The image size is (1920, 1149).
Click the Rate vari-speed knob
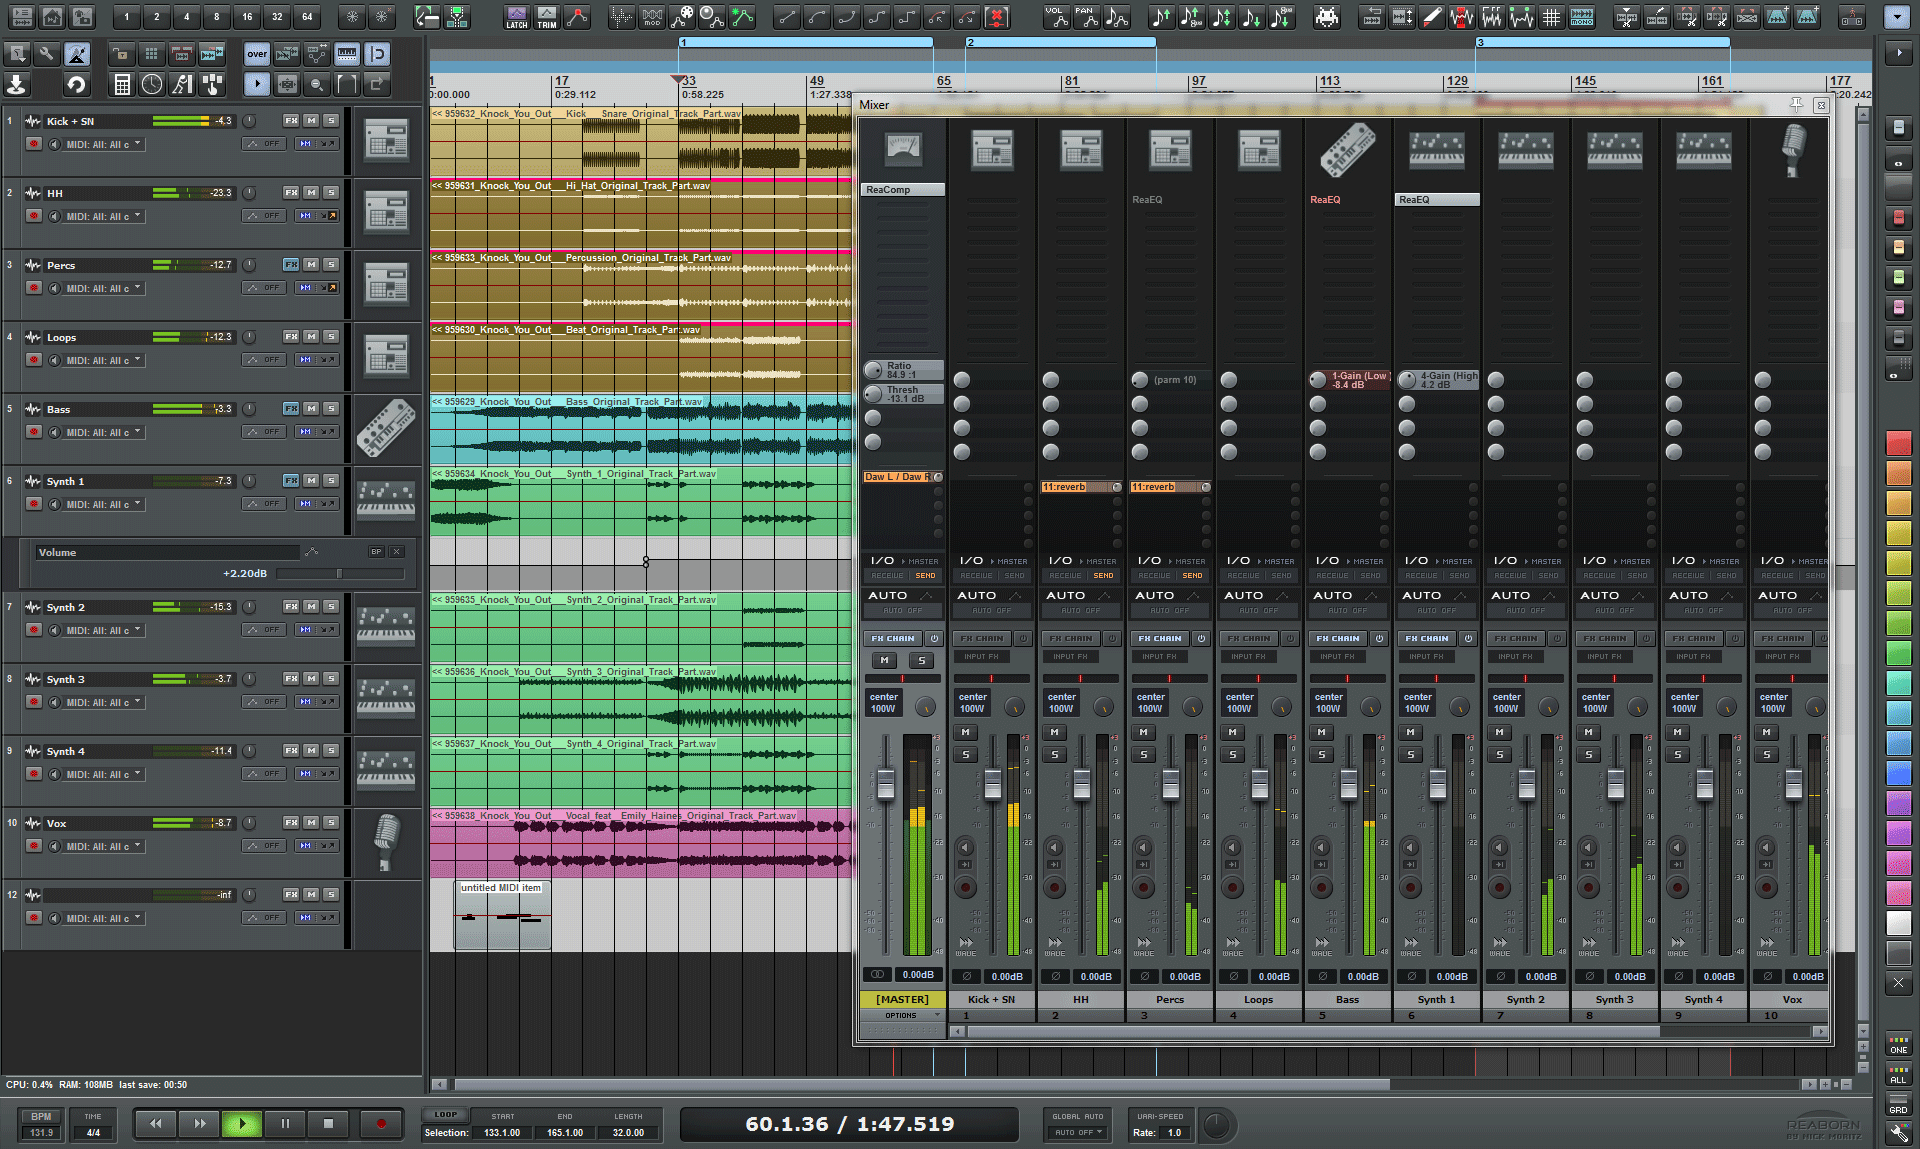(1216, 1125)
